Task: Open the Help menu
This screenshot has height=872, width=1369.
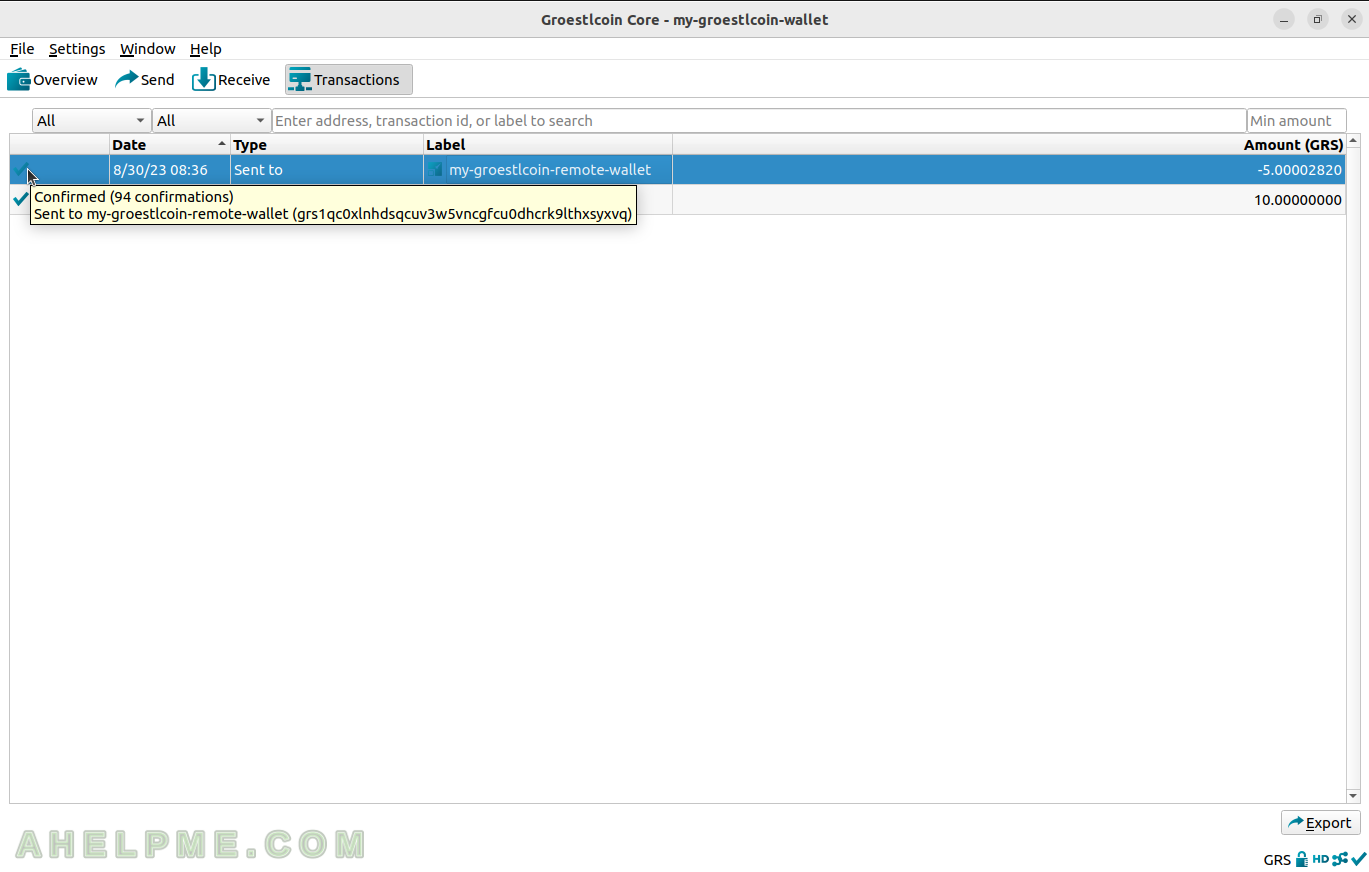Action: point(205,49)
